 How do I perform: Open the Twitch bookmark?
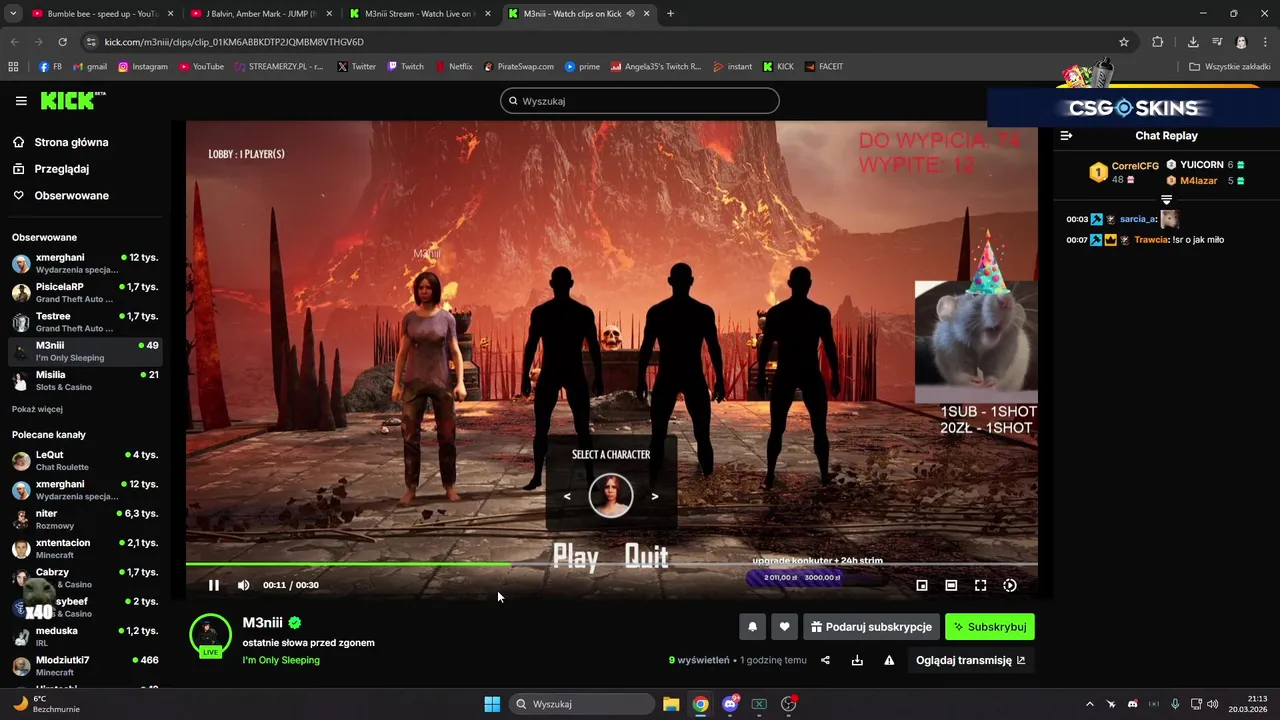click(x=405, y=67)
